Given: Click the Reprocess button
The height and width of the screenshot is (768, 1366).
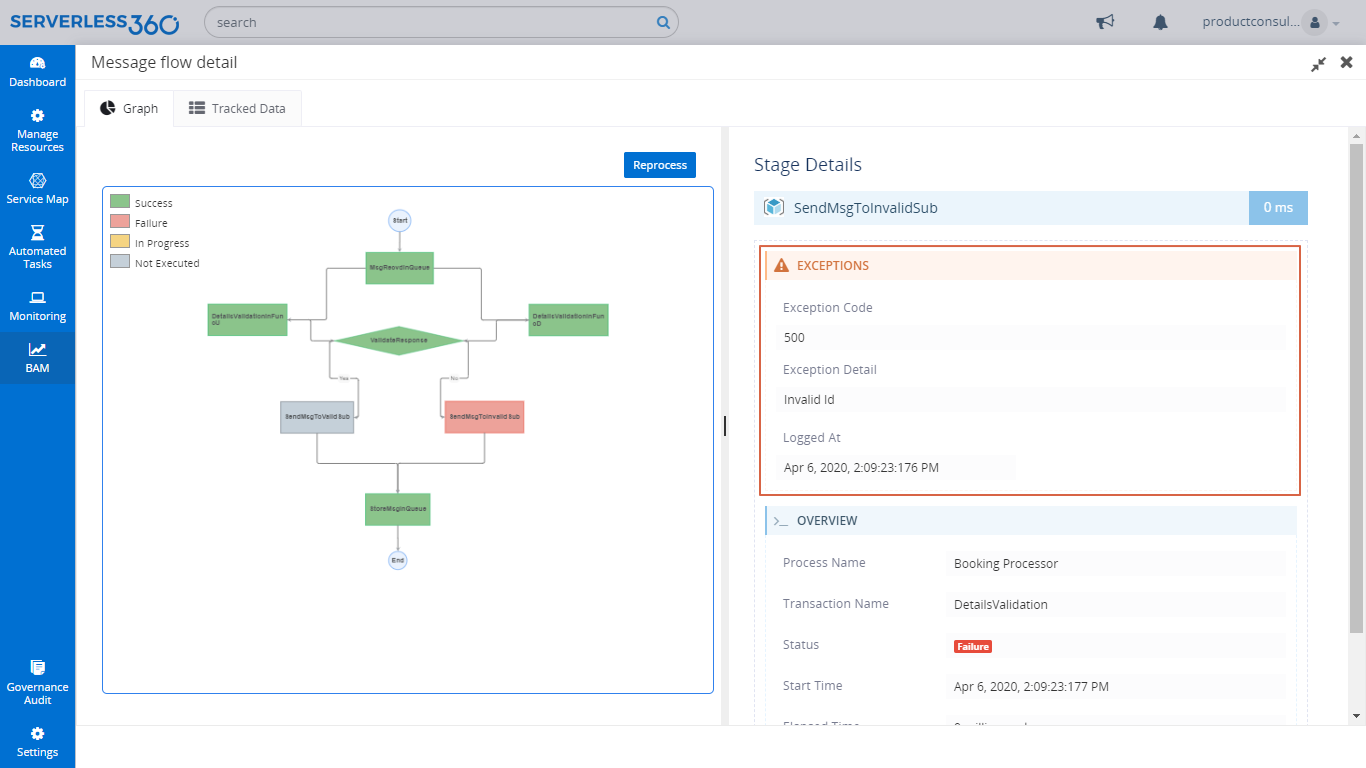Looking at the screenshot, I should (x=660, y=165).
